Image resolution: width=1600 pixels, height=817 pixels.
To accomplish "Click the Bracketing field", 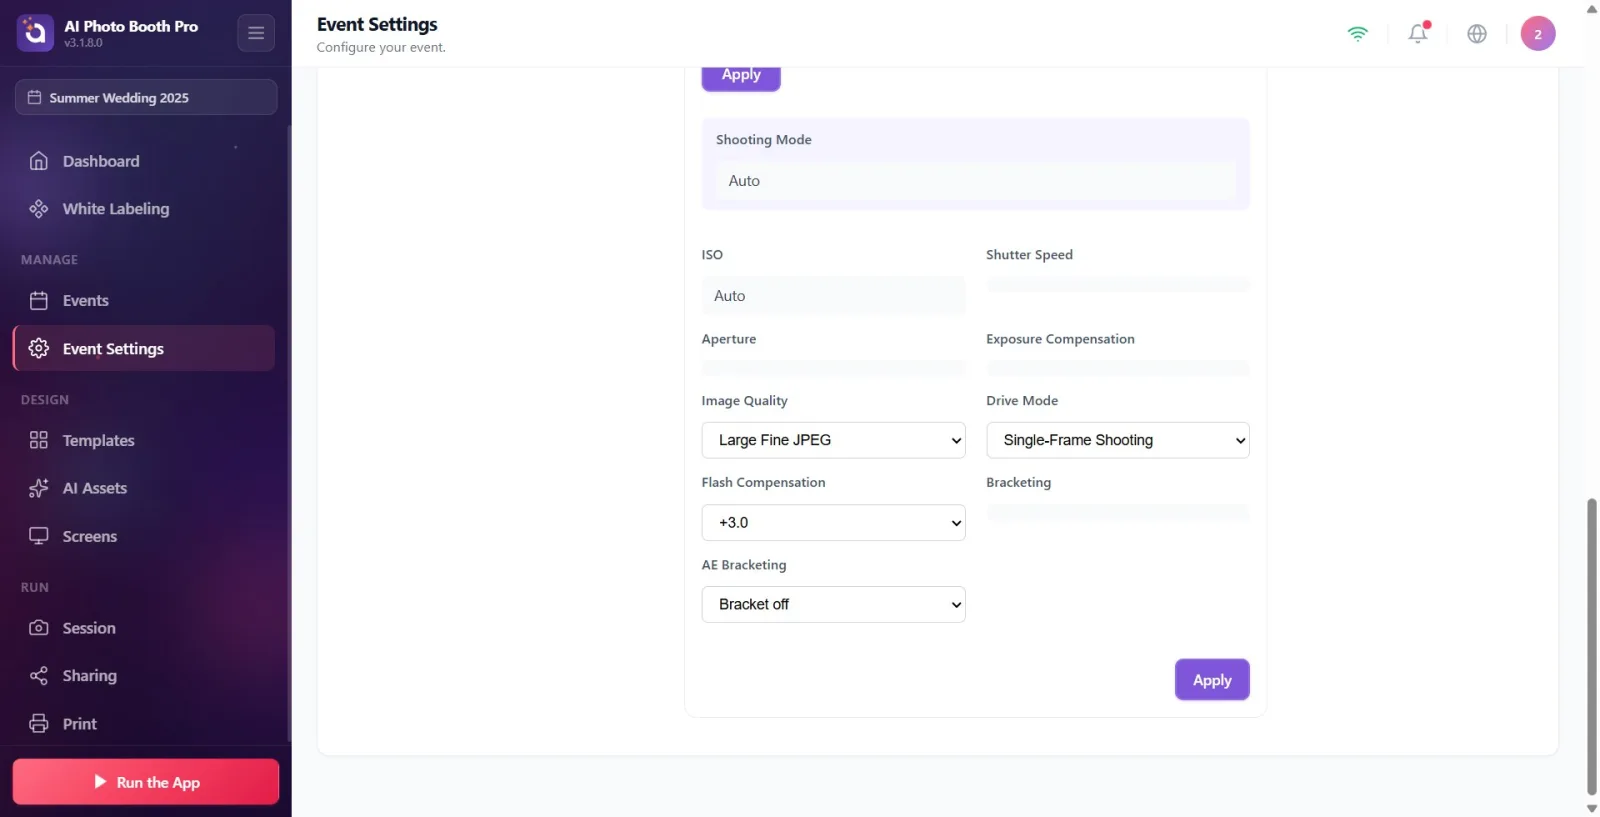I will [1118, 513].
